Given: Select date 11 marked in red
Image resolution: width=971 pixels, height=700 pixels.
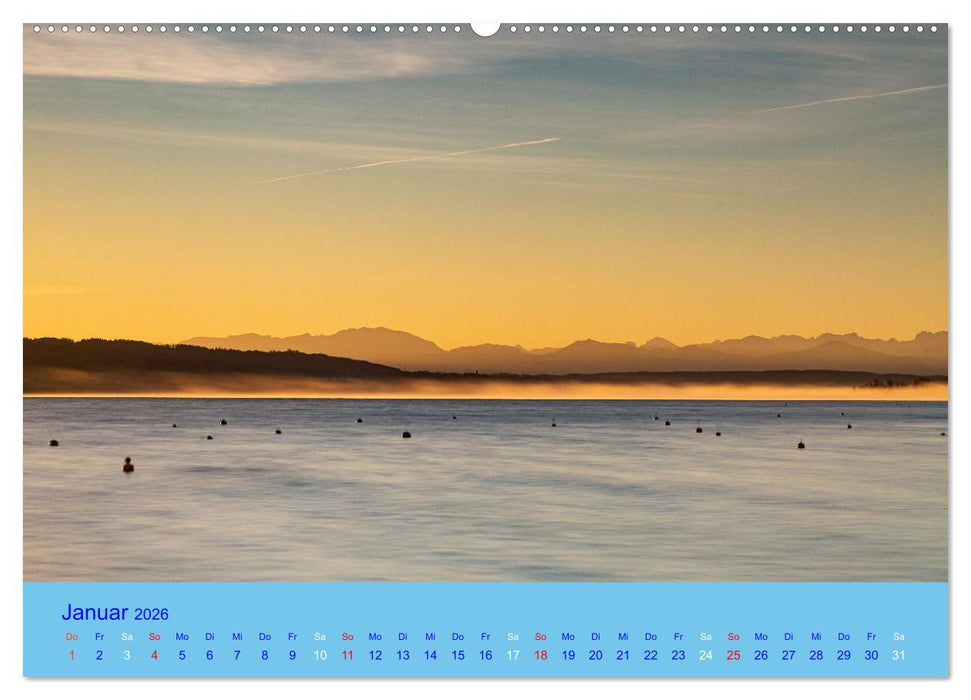Looking at the screenshot, I should (x=347, y=653).
